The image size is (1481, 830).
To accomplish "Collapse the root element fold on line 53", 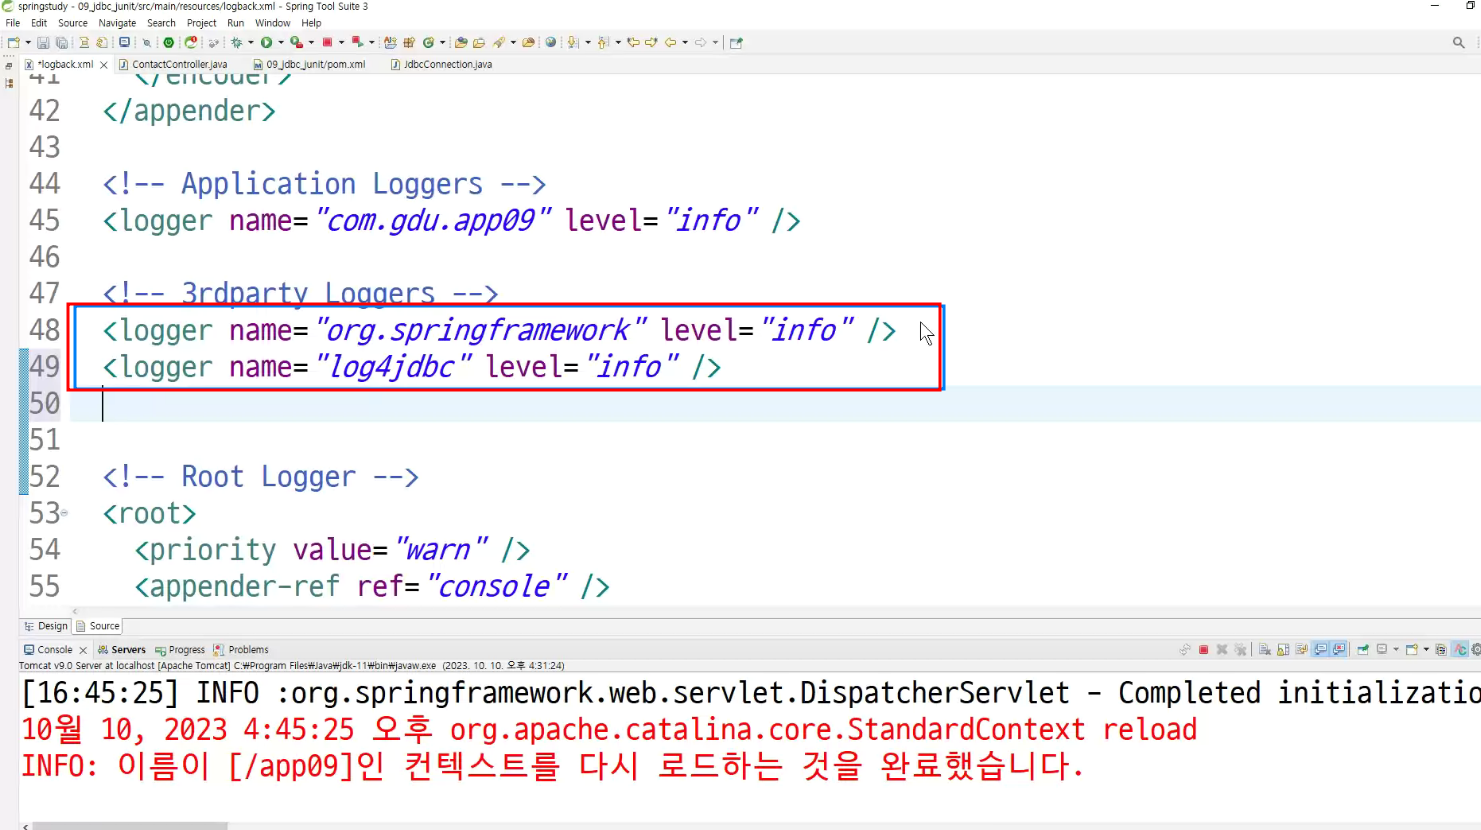I will click(x=65, y=513).
